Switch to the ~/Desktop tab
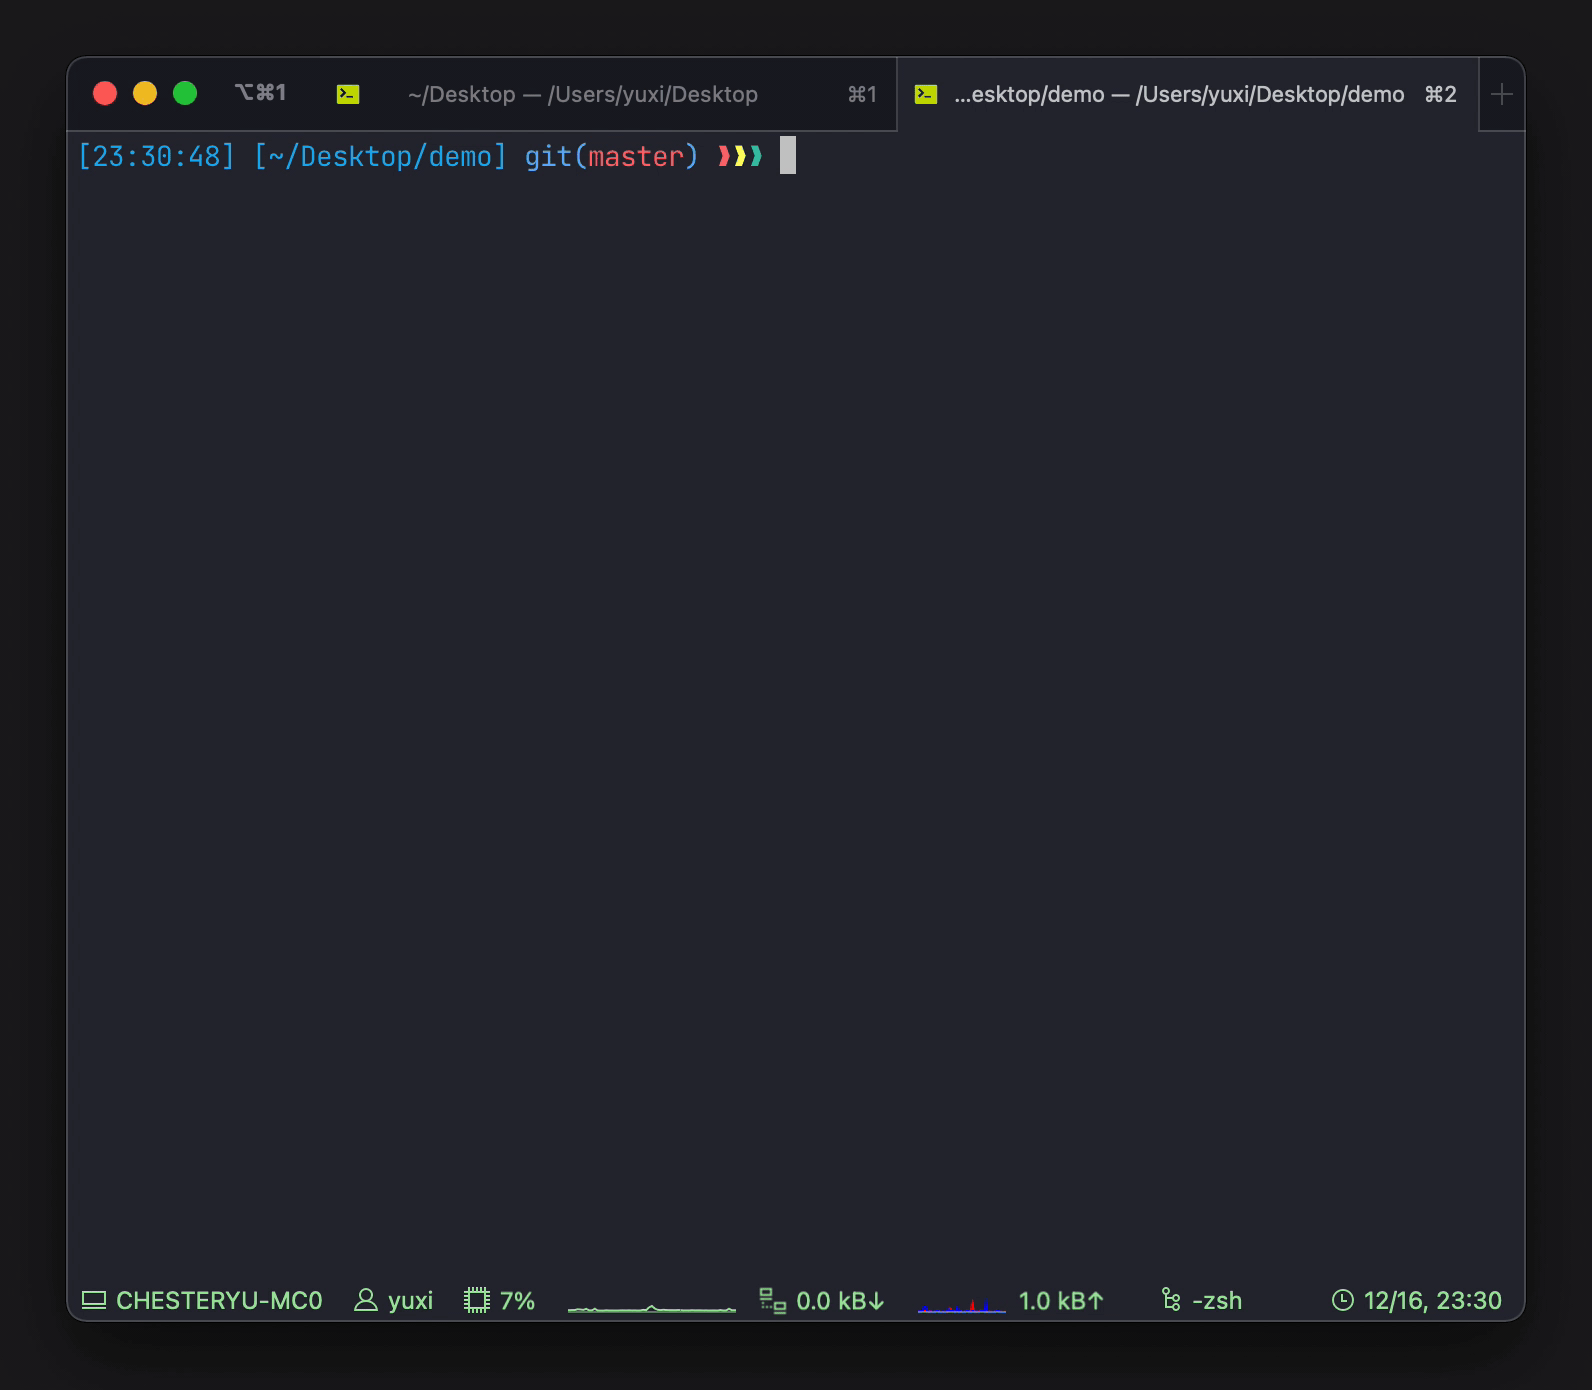This screenshot has height=1390, width=1592. [582, 95]
